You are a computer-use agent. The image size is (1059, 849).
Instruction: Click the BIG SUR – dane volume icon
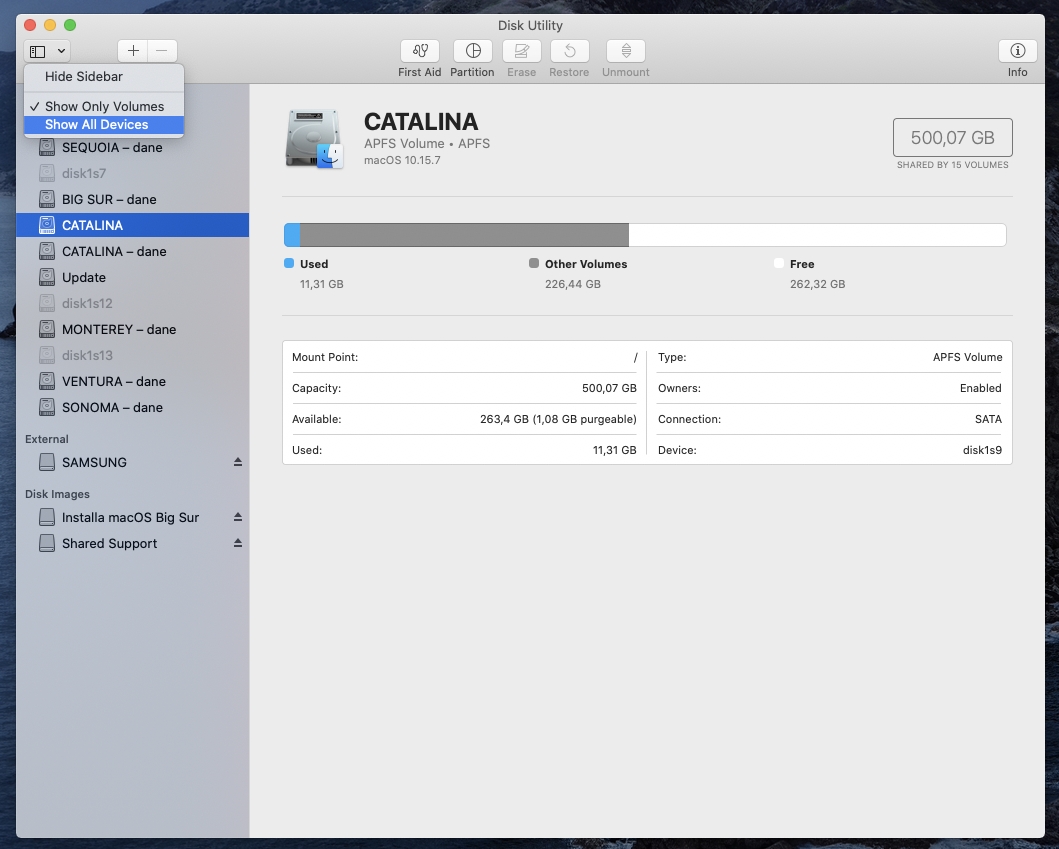47,199
